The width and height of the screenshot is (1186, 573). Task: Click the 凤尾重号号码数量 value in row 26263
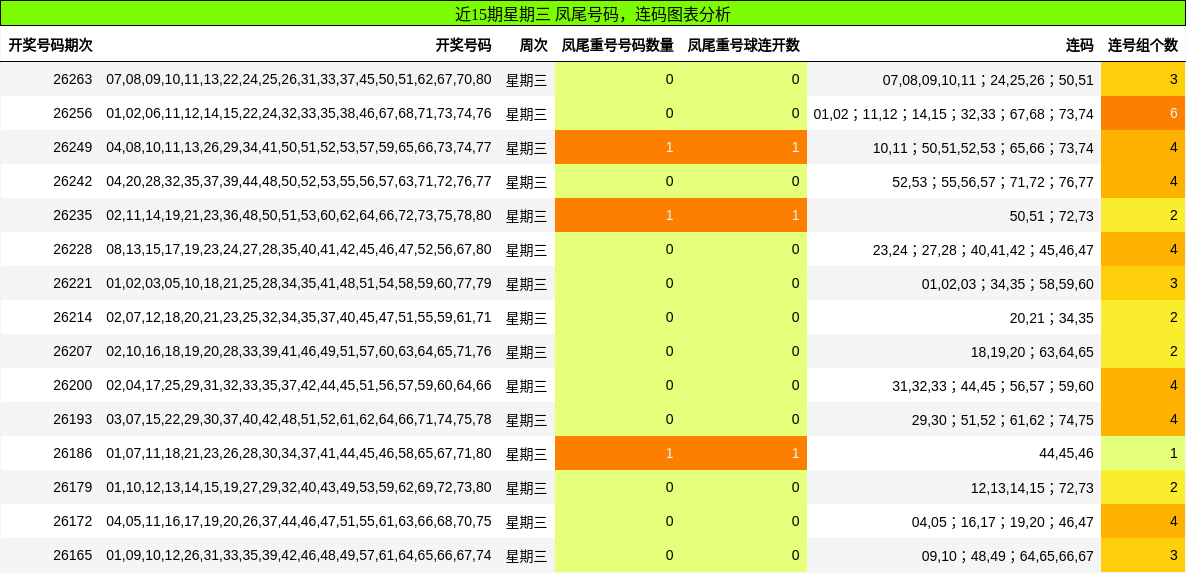tap(669, 79)
